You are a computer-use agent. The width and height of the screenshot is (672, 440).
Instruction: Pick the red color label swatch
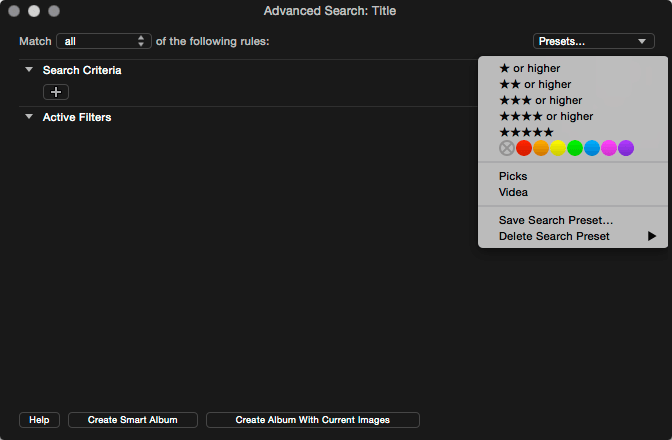click(x=524, y=148)
